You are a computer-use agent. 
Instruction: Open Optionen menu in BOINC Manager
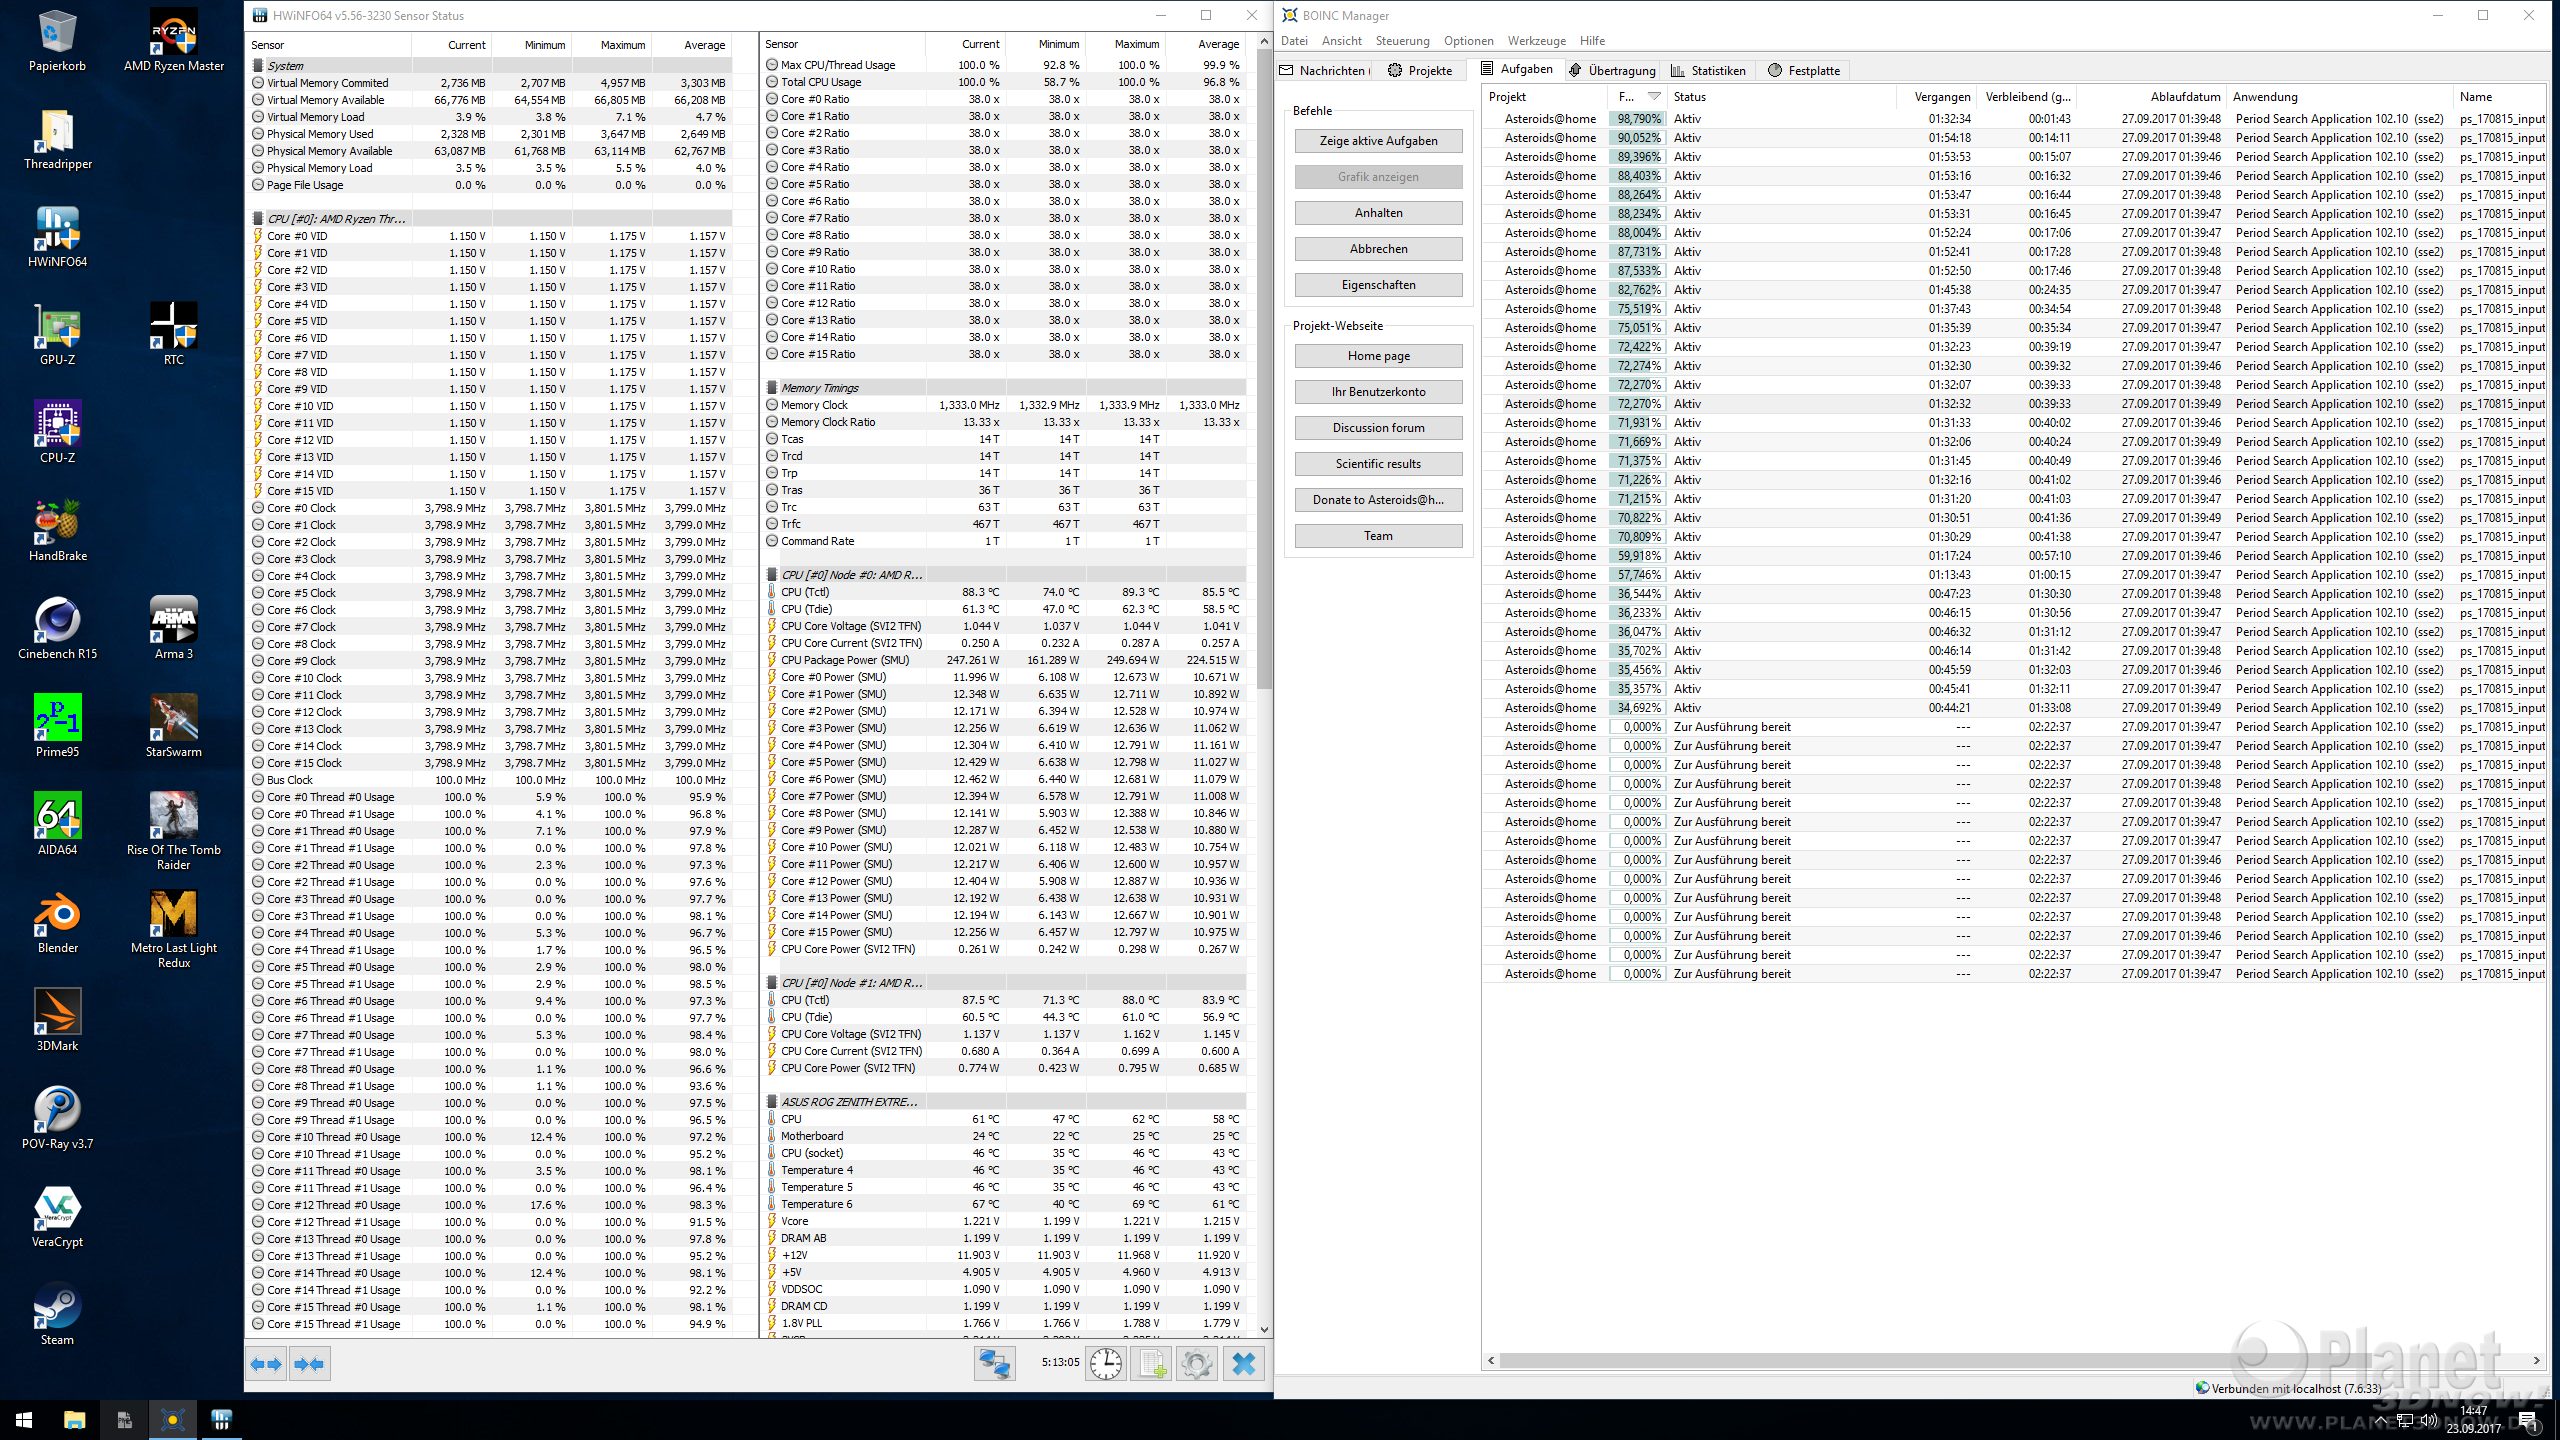point(1468,41)
